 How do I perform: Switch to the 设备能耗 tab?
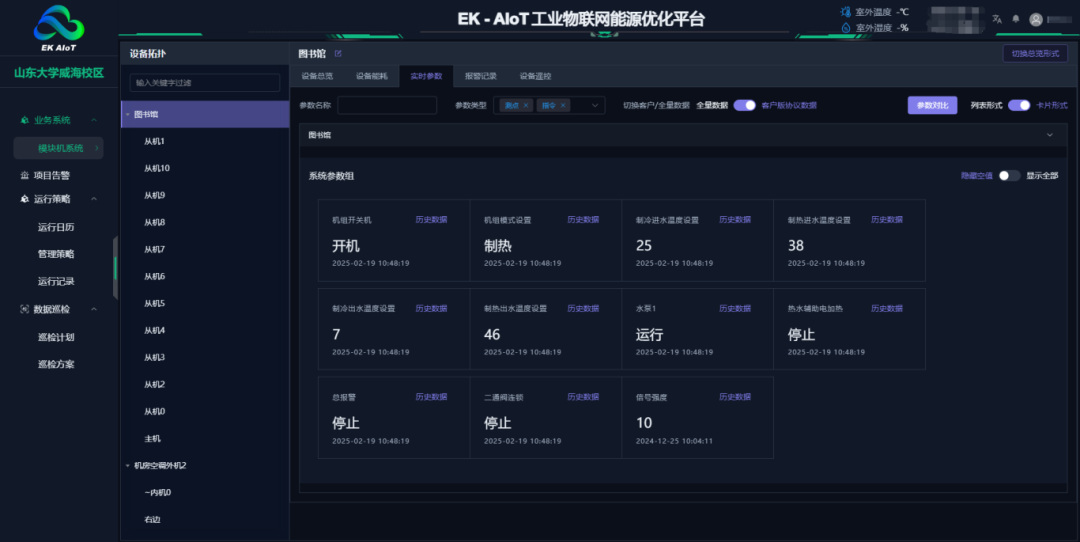(371, 76)
